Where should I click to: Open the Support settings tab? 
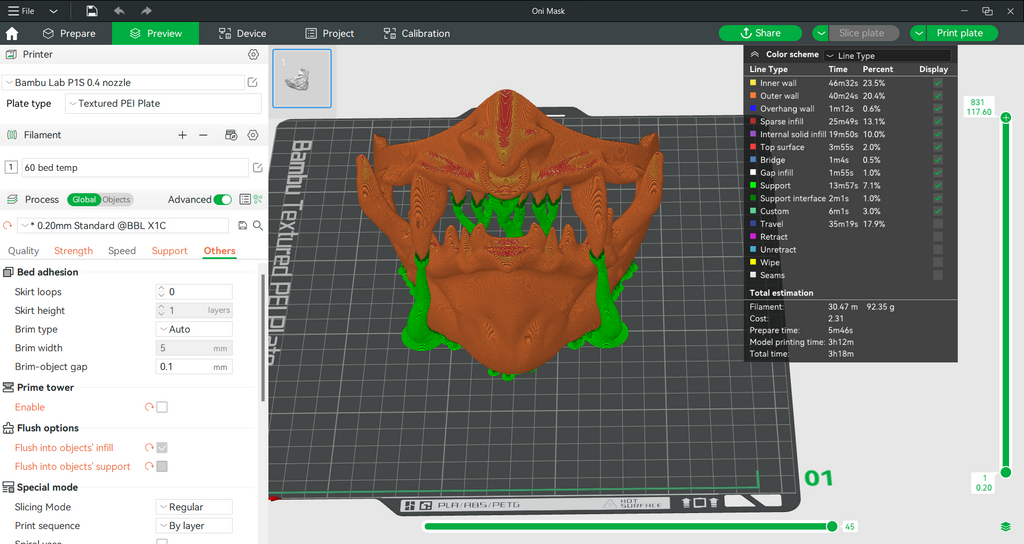point(169,251)
